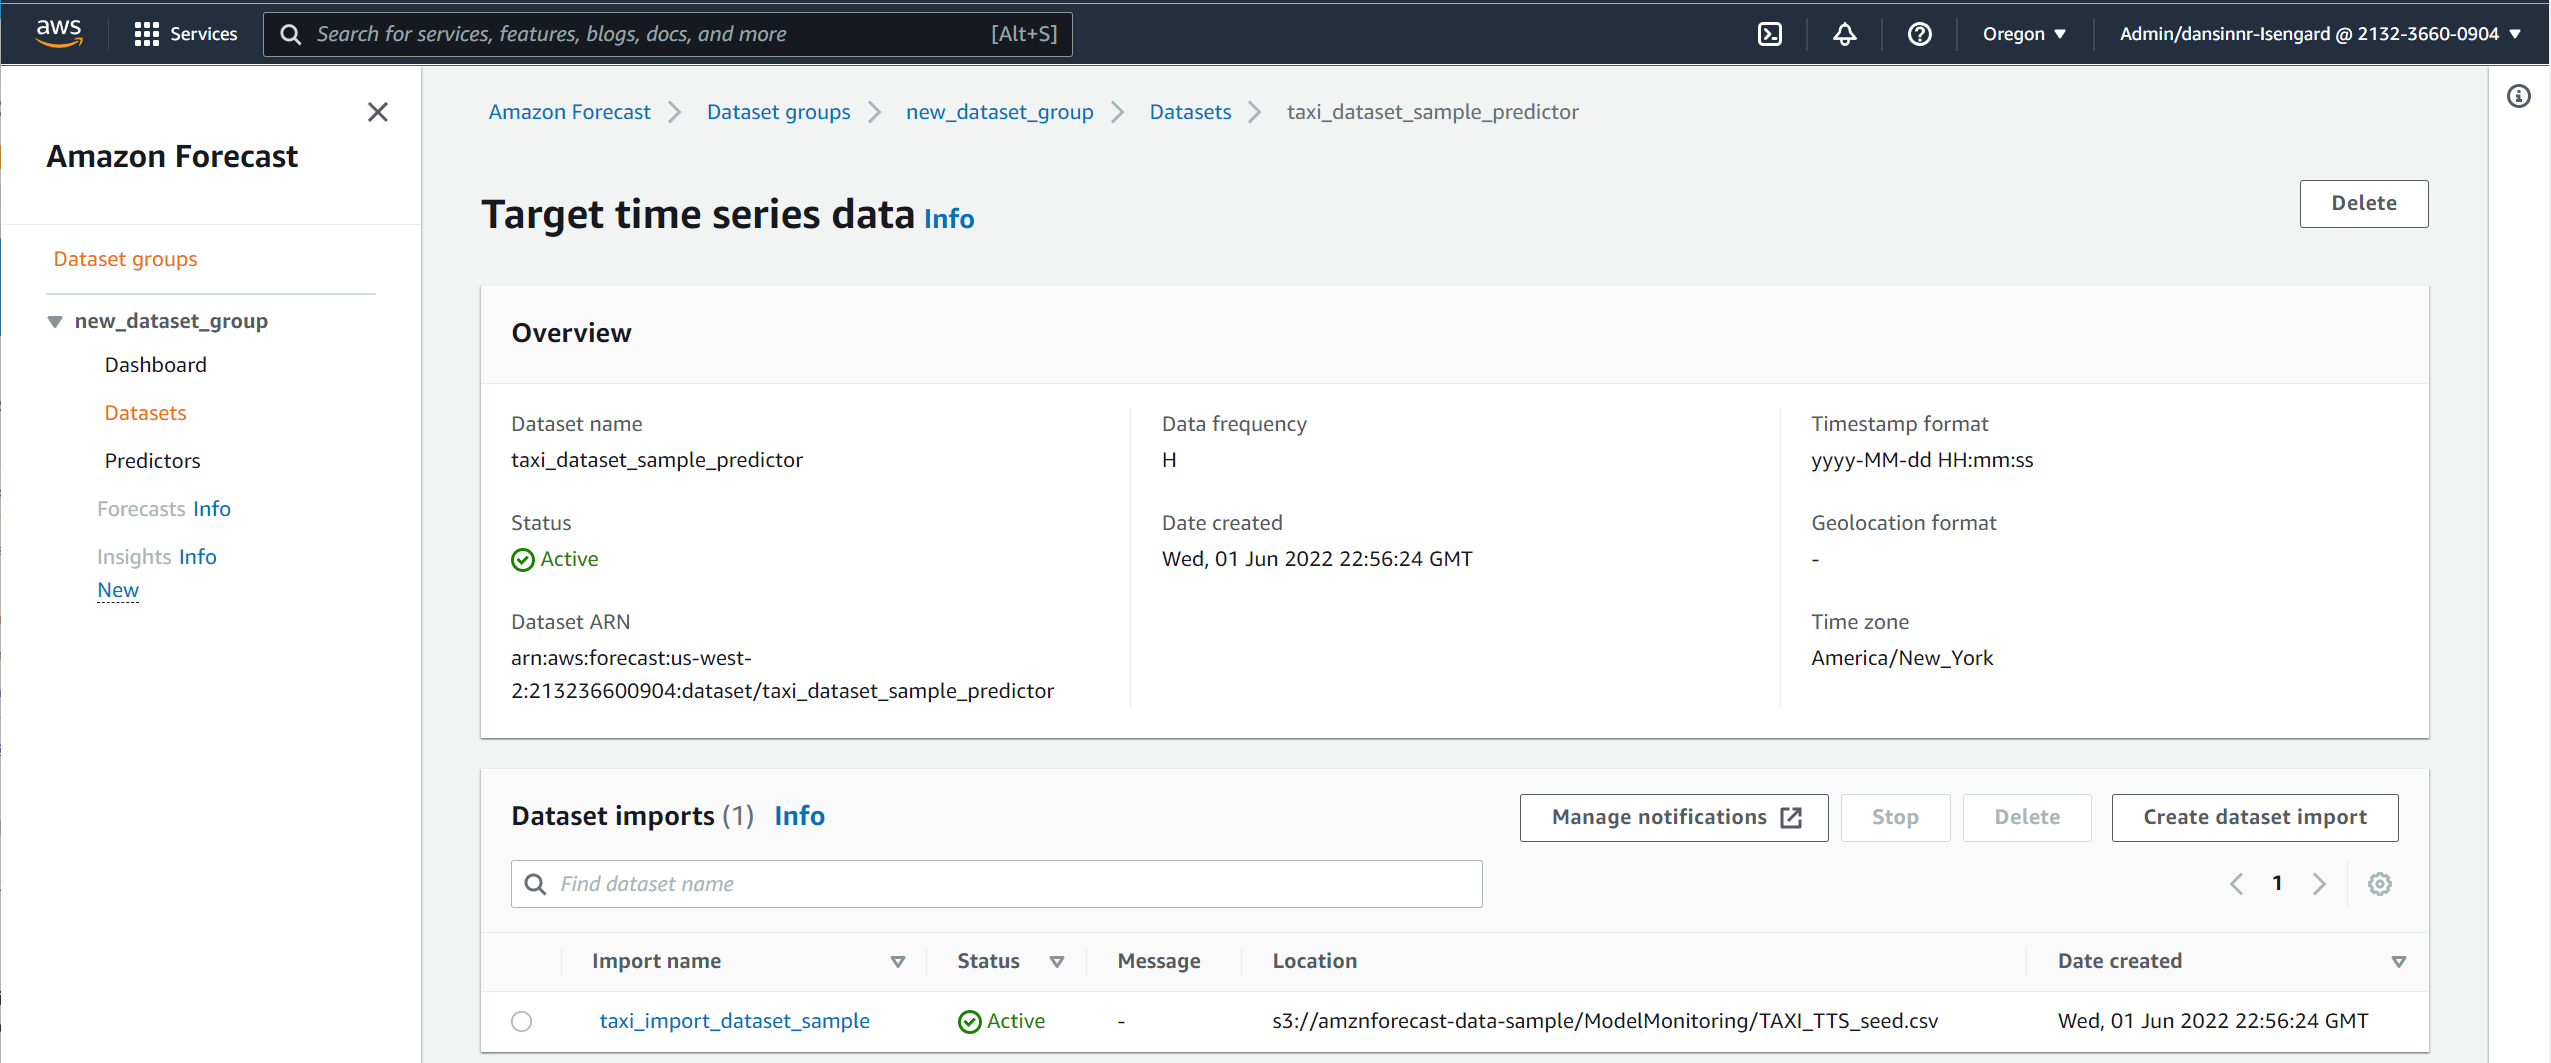Viewport: 2551px width, 1063px height.
Task: Click the Dataset ARN value text
Action: 782,675
